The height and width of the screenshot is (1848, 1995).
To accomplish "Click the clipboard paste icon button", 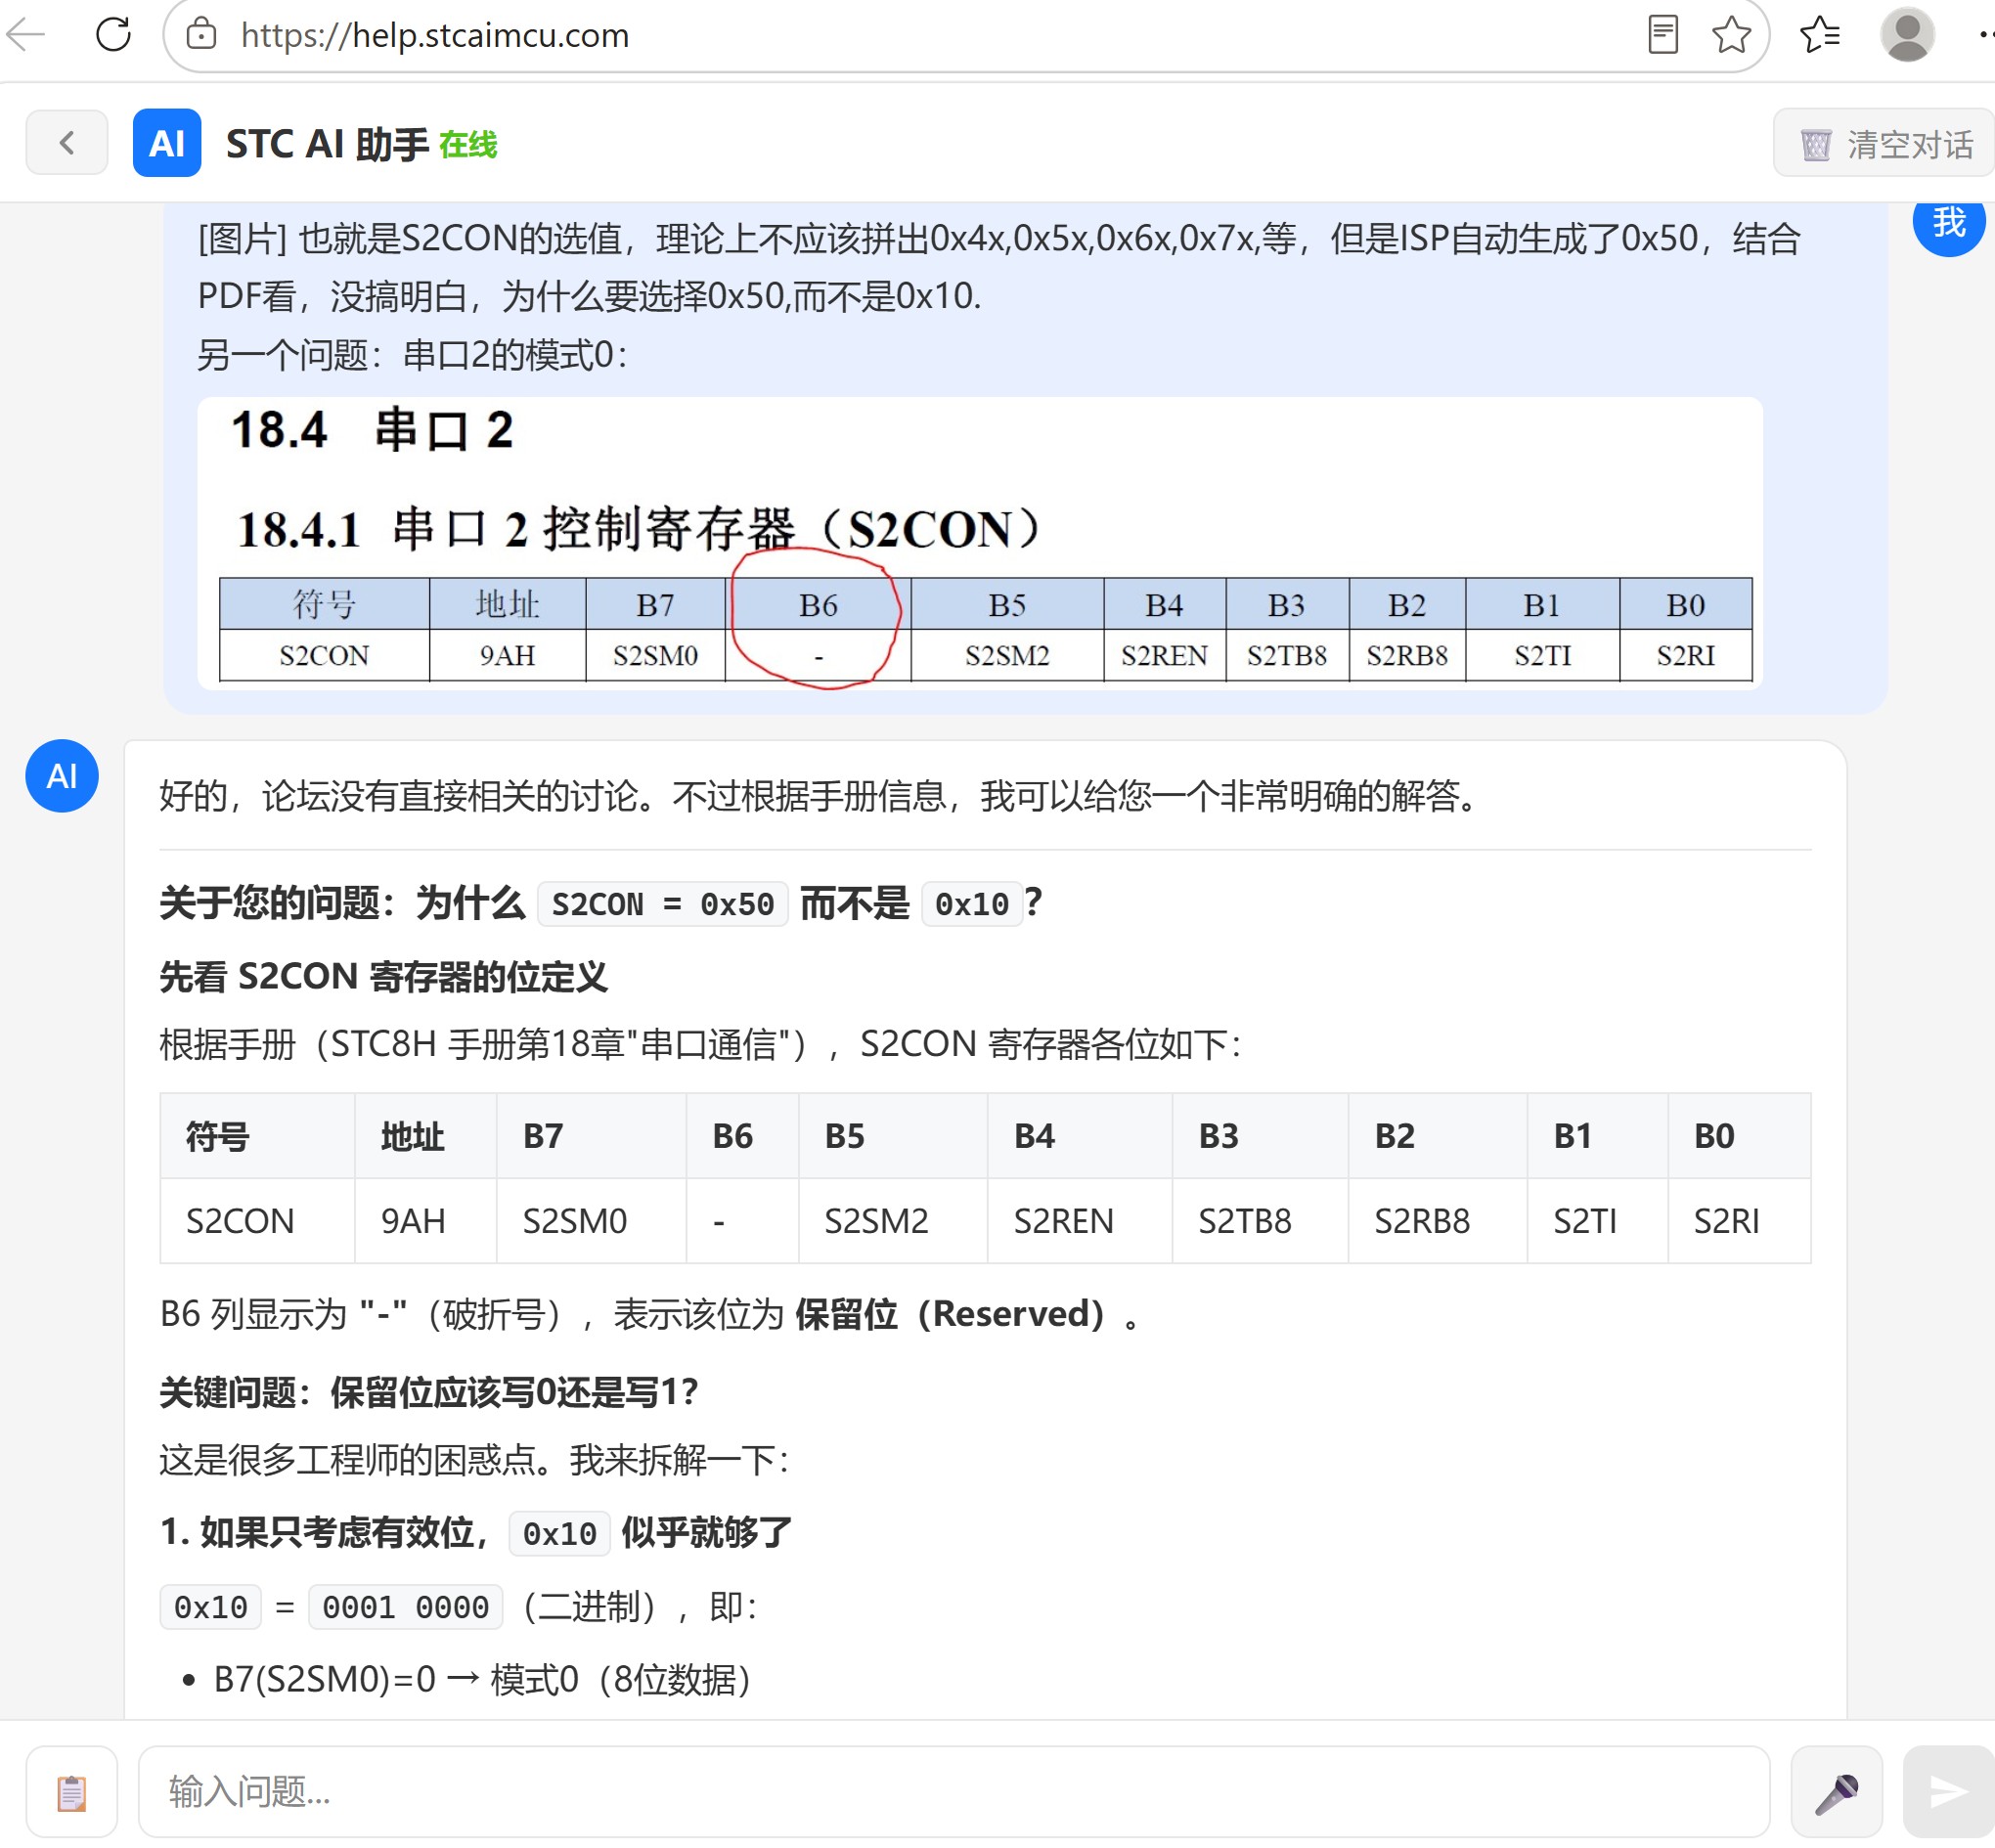I will (72, 1792).
